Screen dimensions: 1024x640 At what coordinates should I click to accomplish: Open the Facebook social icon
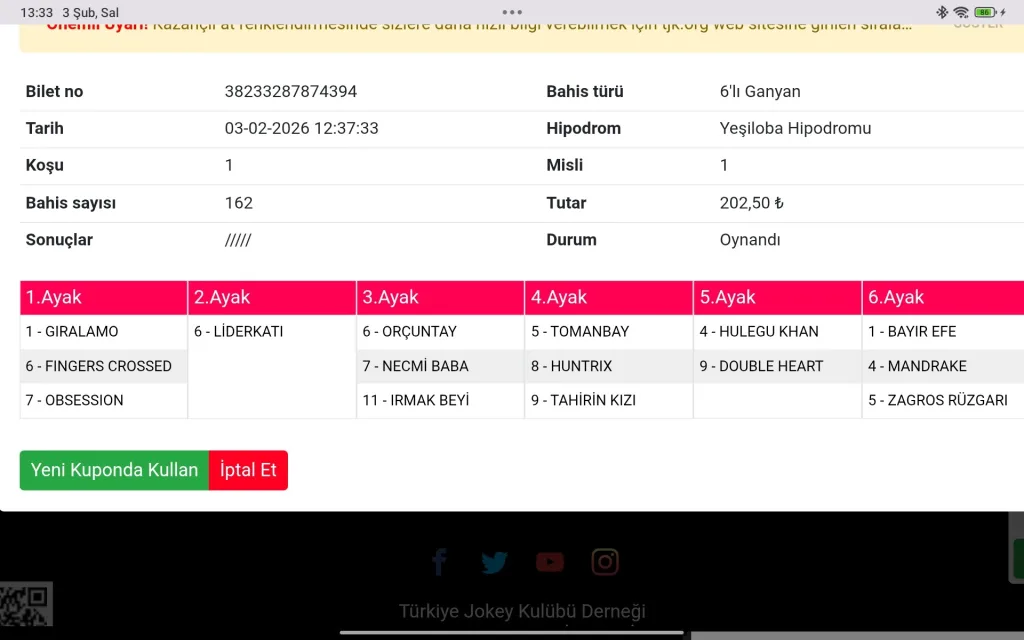point(439,562)
